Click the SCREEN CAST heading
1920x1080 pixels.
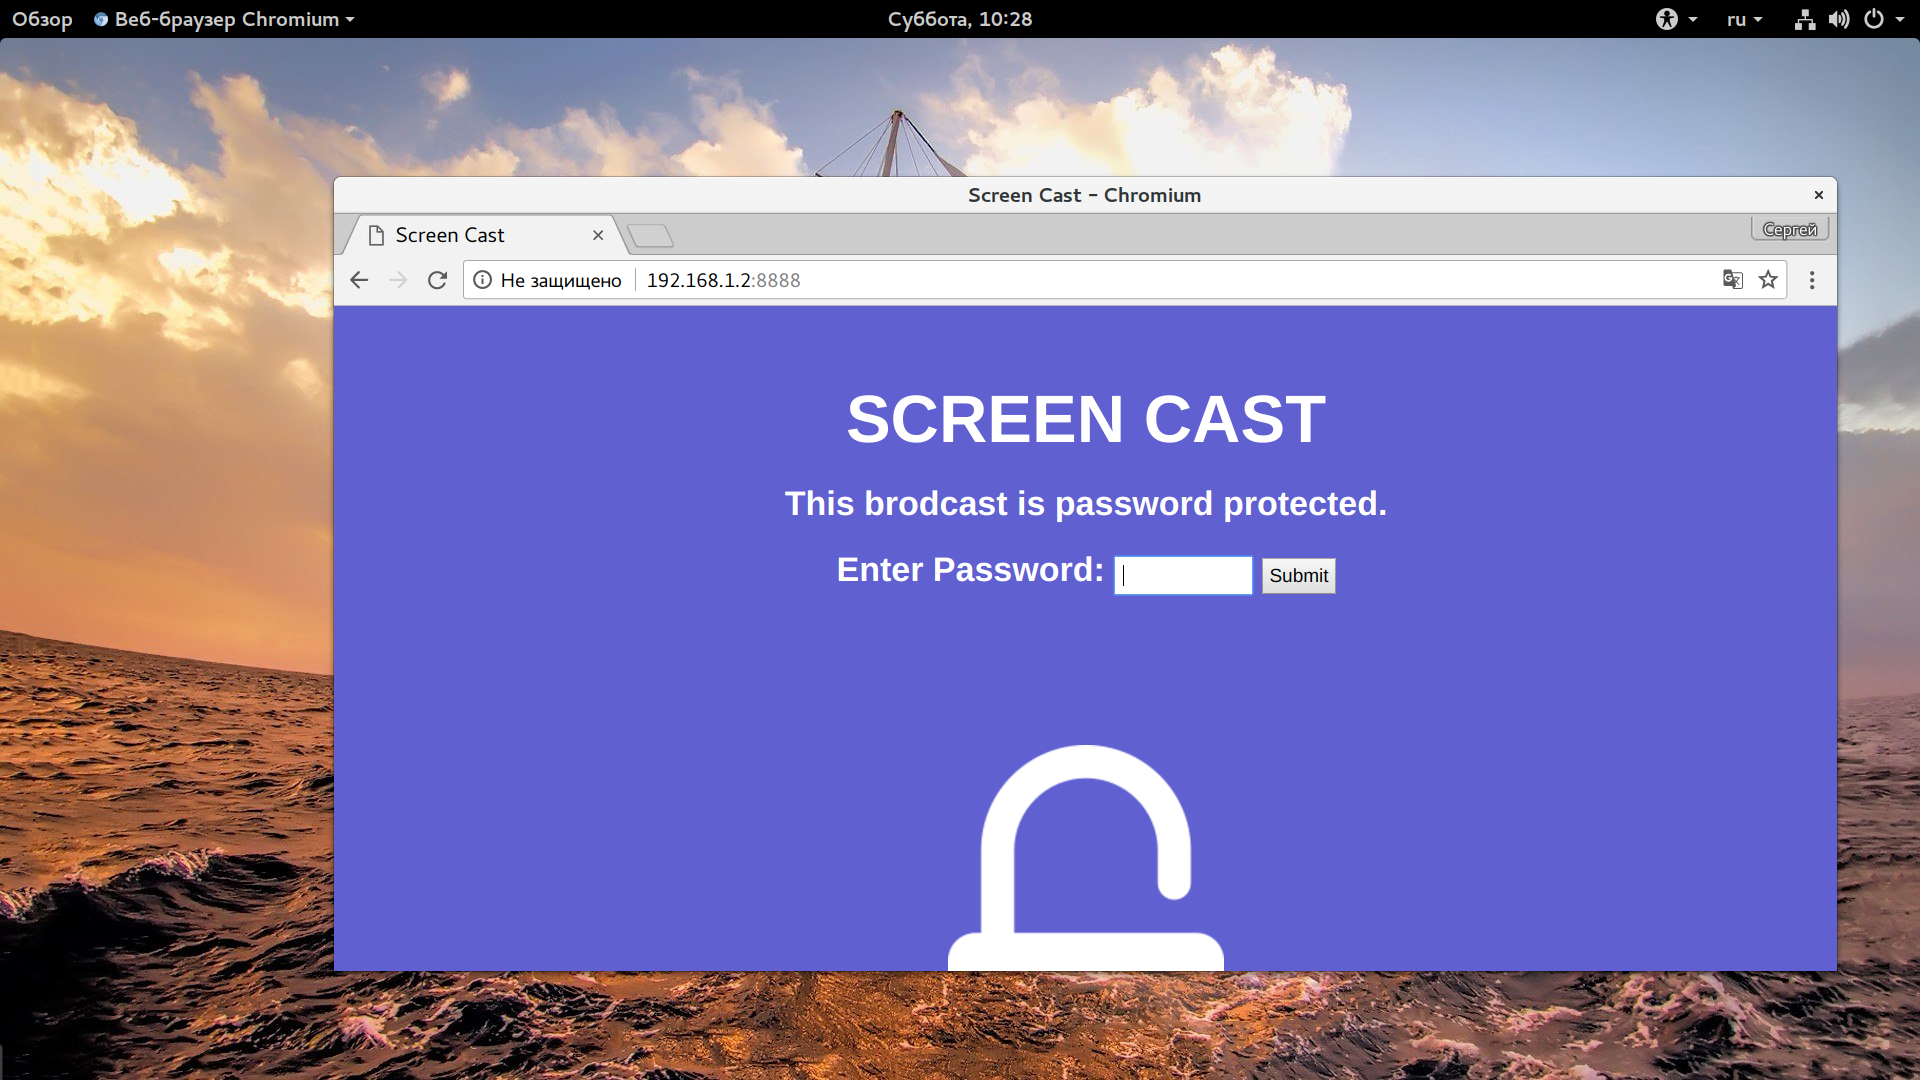click(1086, 419)
